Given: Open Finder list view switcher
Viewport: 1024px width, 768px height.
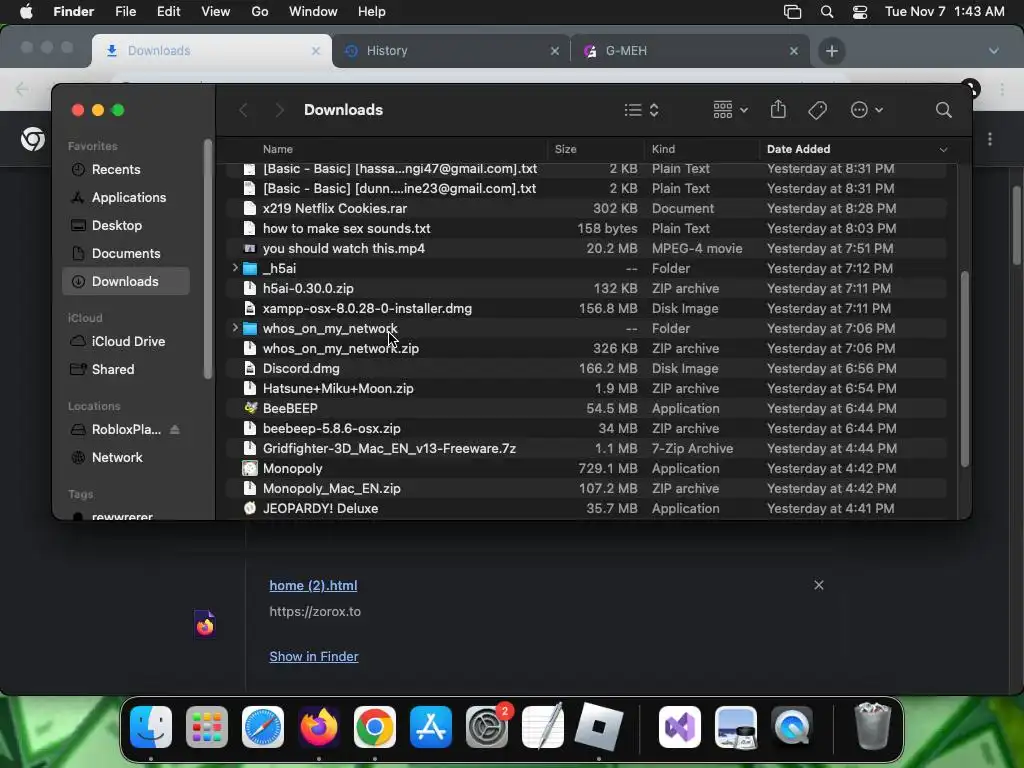Looking at the screenshot, I should tap(641, 110).
